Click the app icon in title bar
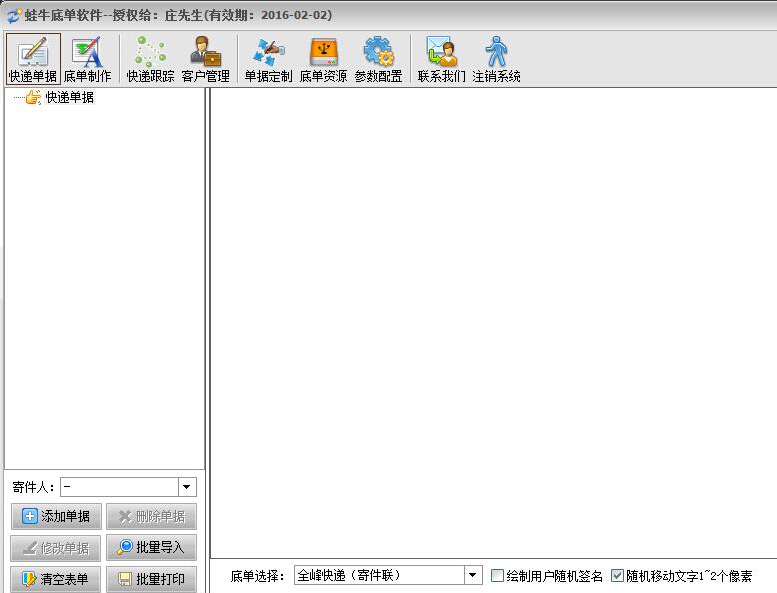 click(x=13, y=15)
